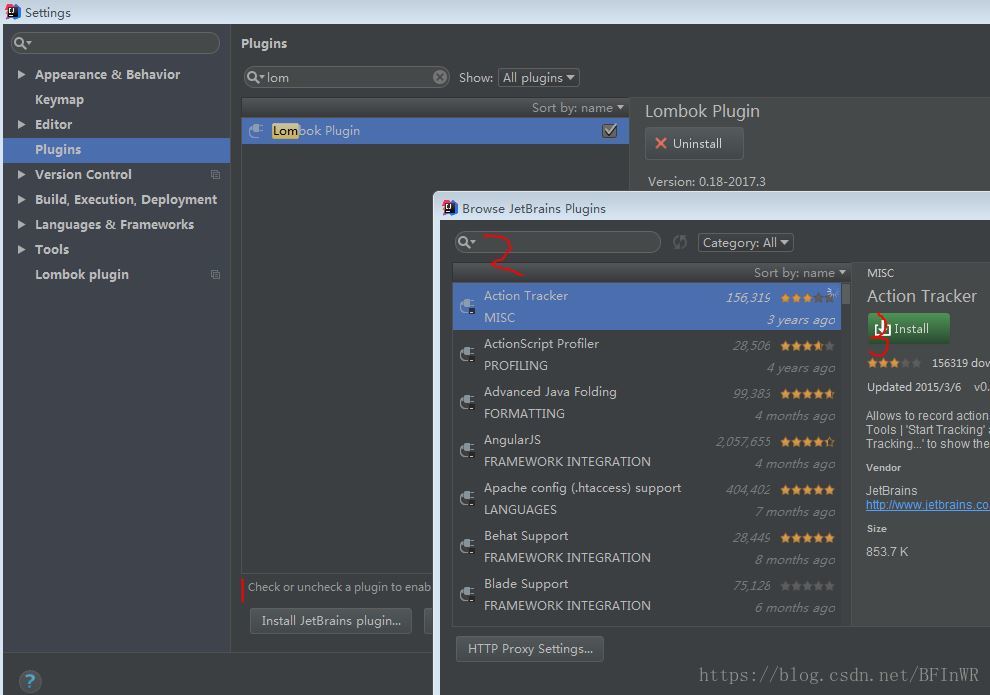The width and height of the screenshot is (990, 695).
Task: Open 'Sort by: name' in Plugins panel
Action: pos(578,108)
